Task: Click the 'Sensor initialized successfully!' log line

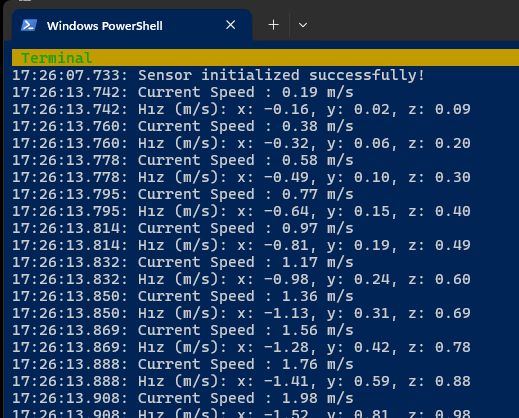Action: click(219, 75)
